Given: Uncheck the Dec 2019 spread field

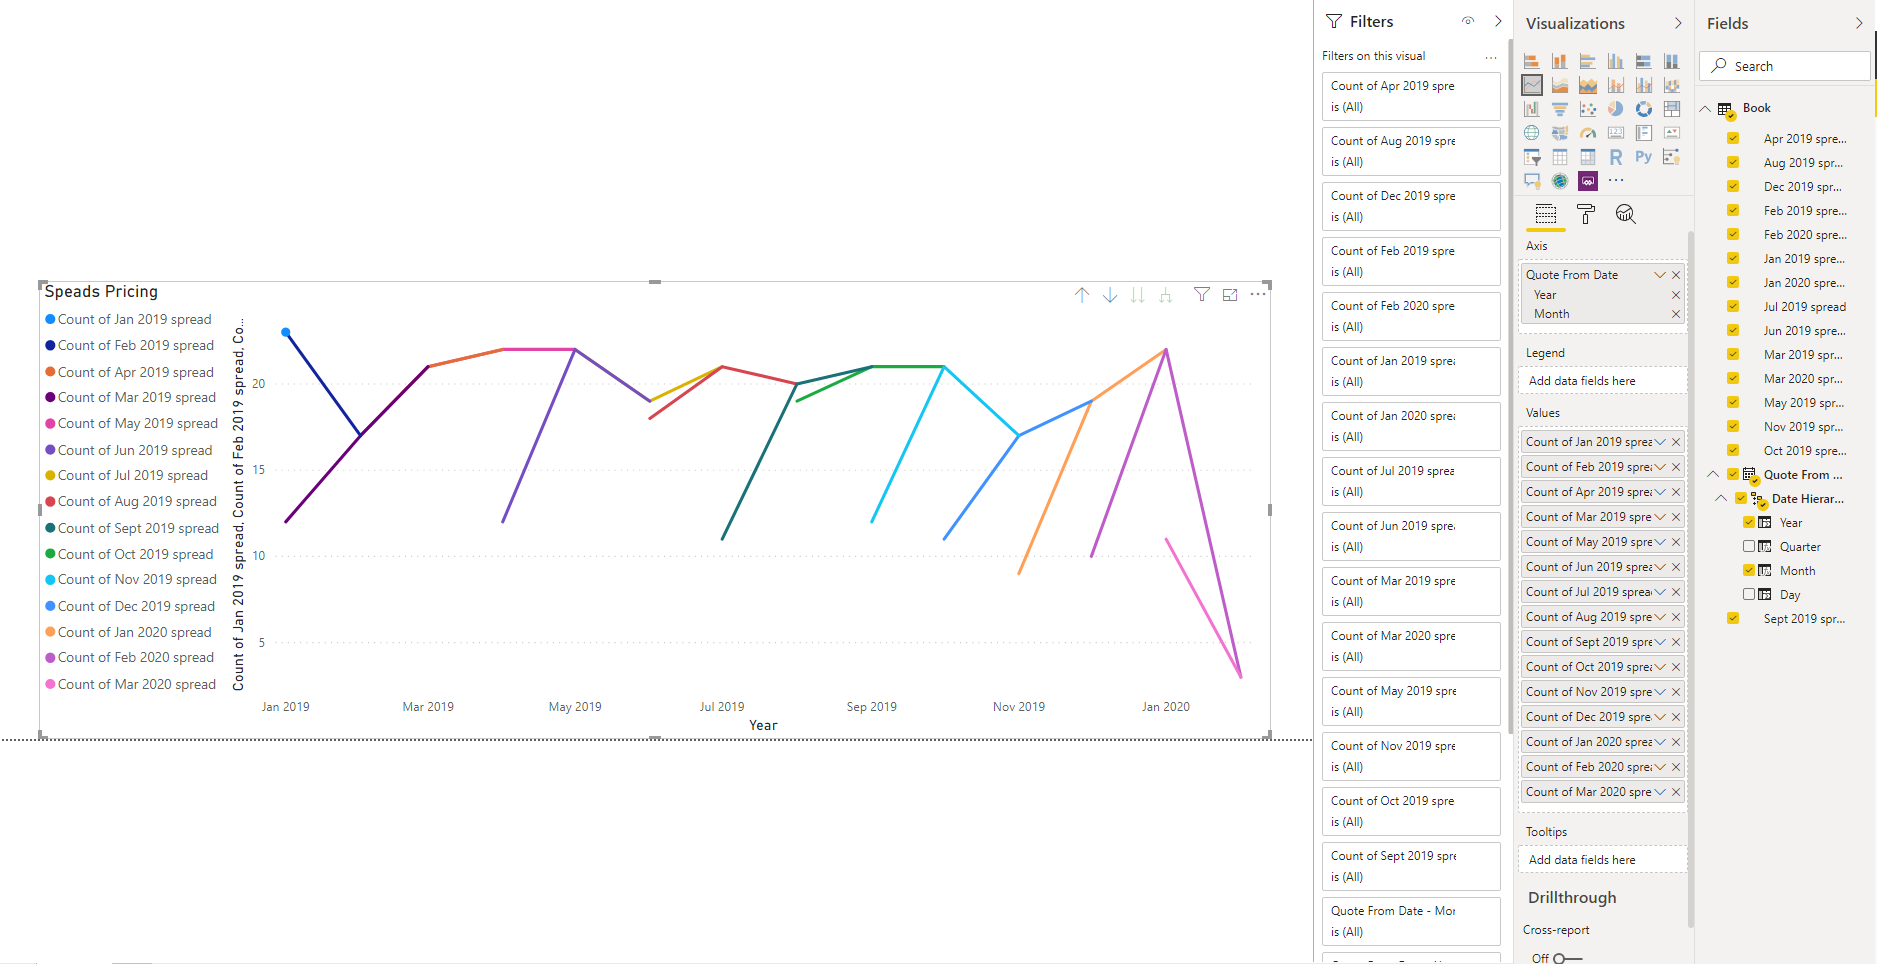Looking at the screenshot, I should click(1733, 186).
